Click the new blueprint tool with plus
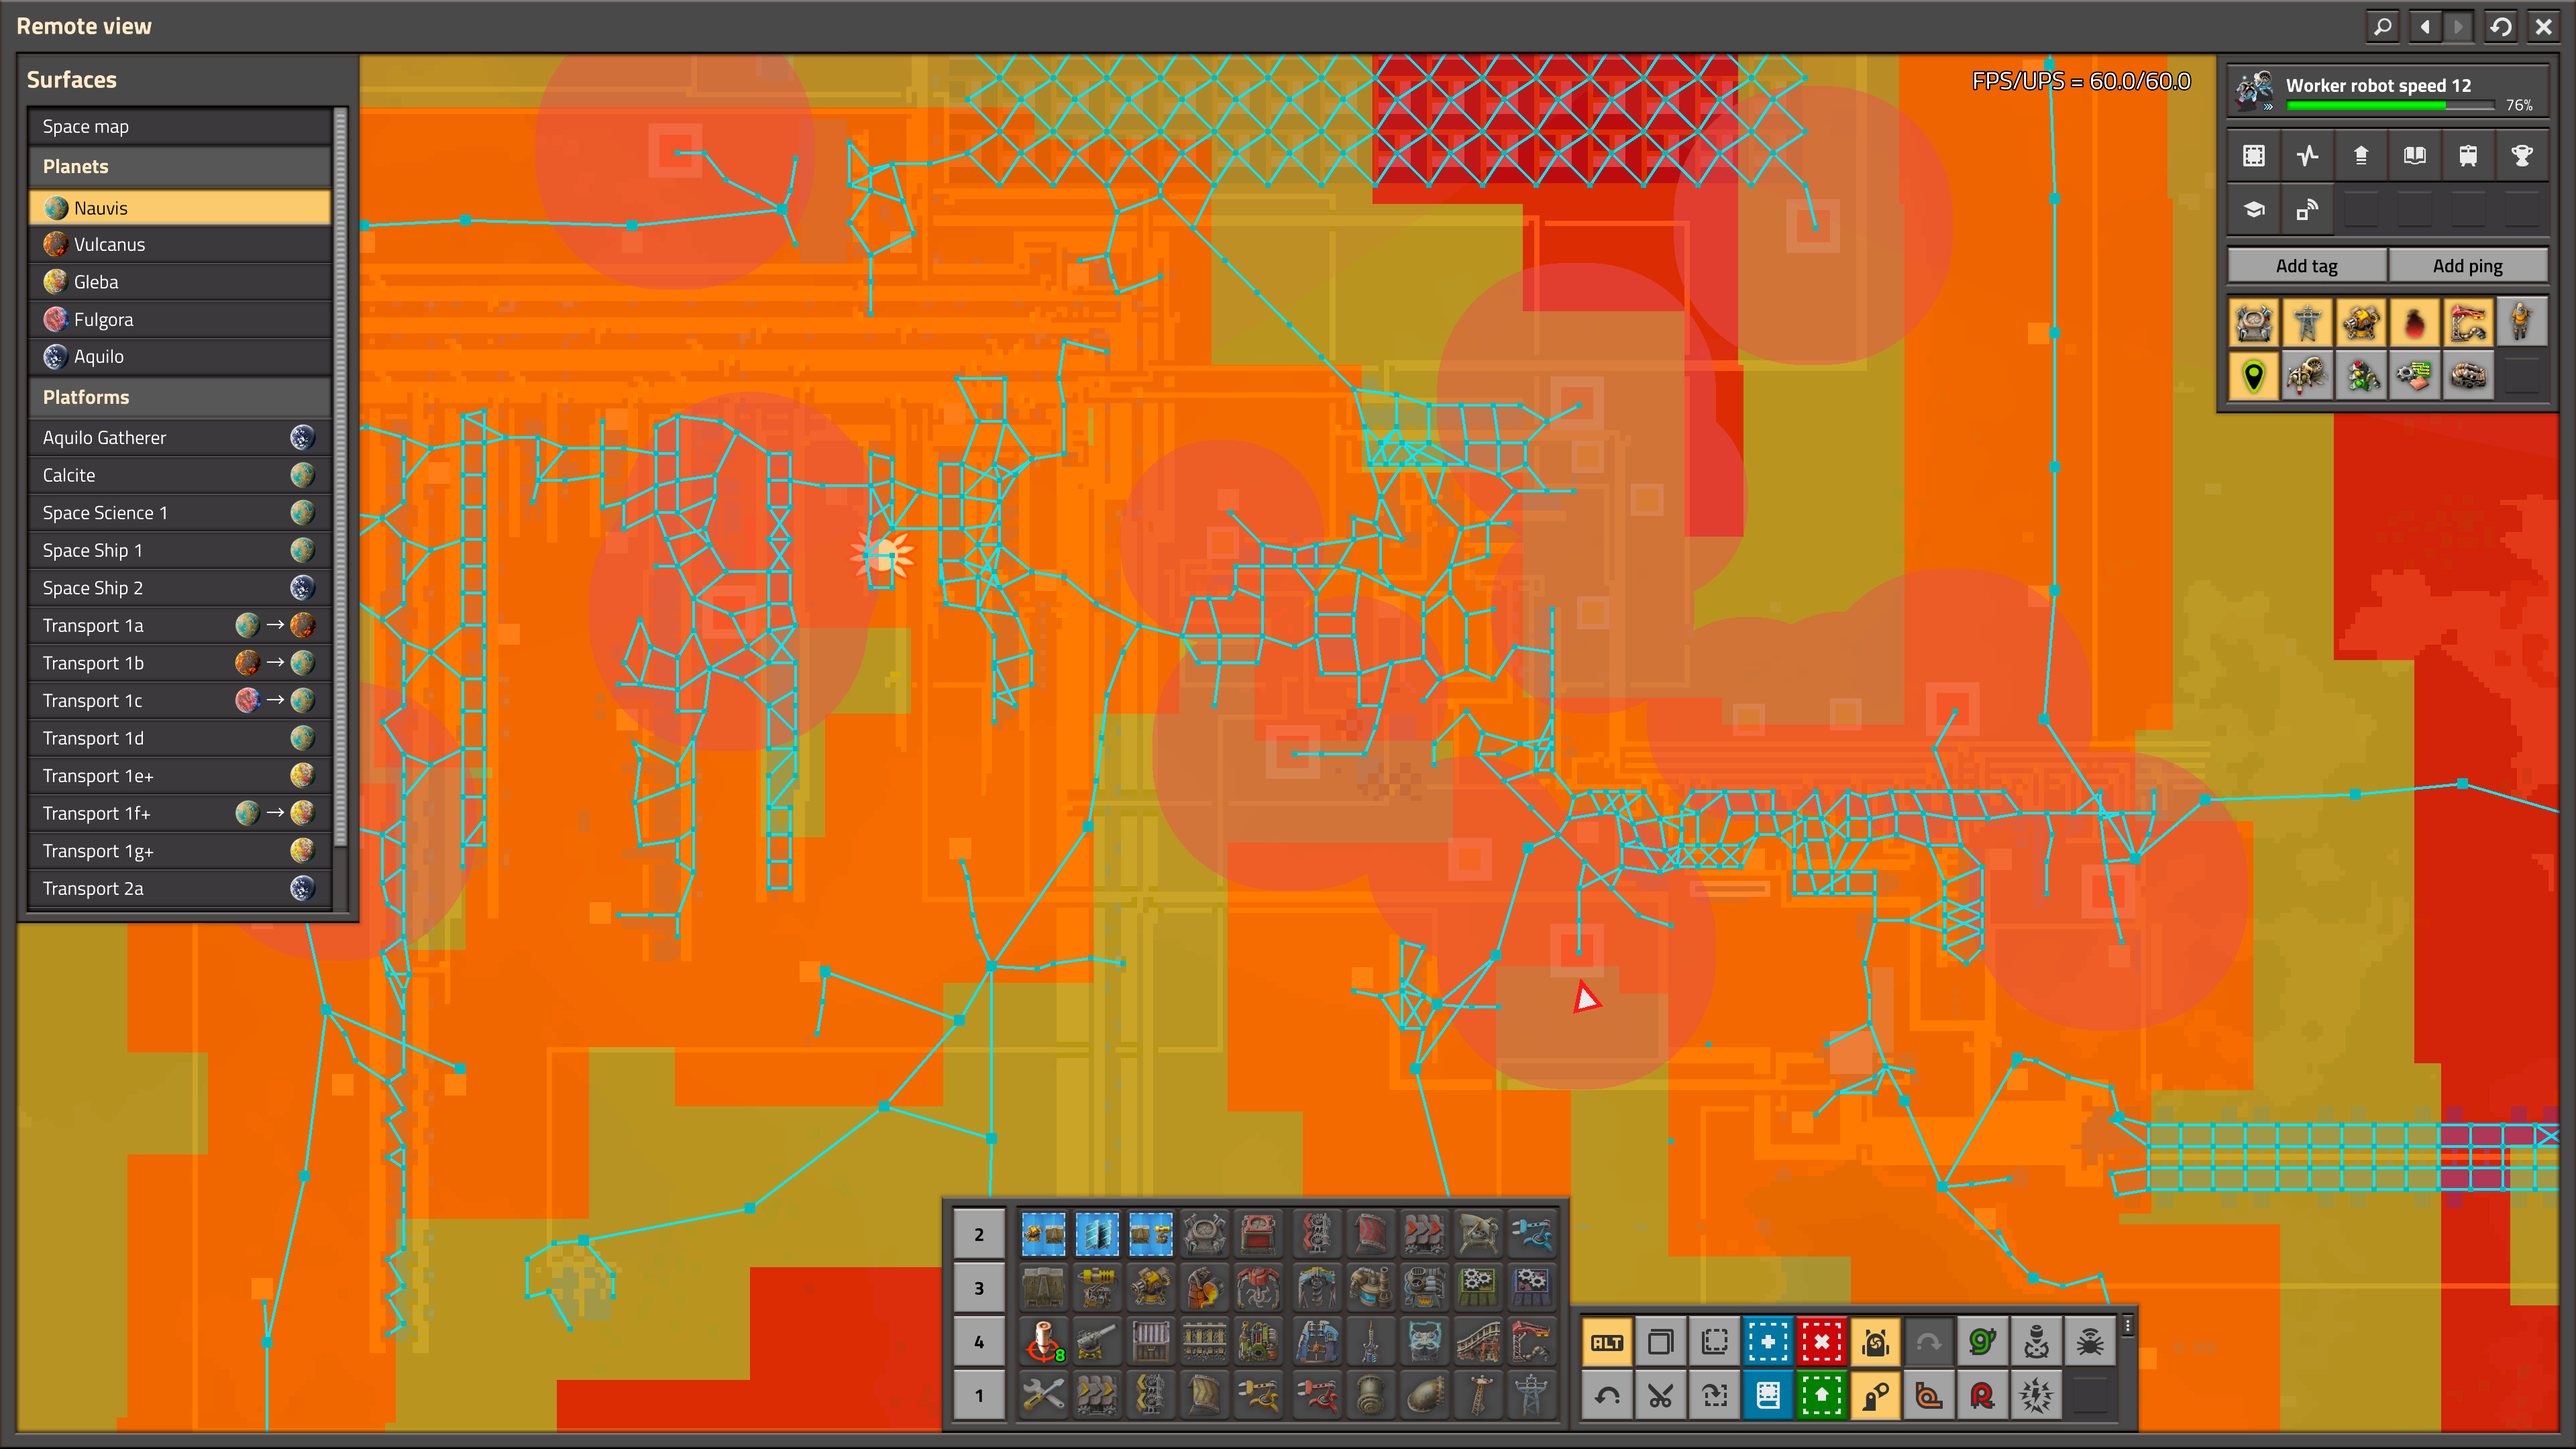The width and height of the screenshot is (2576, 1449). [x=1768, y=1342]
